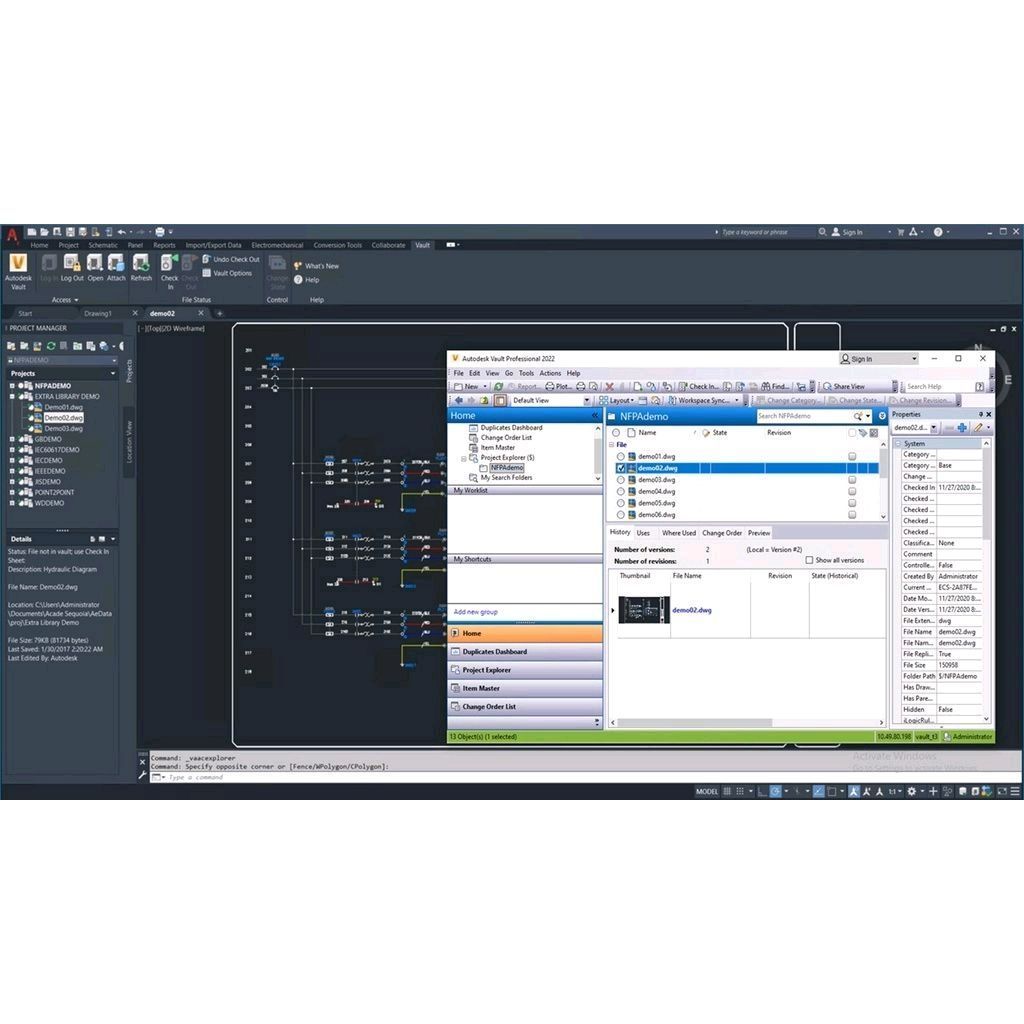Image resolution: width=1024 pixels, height=1024 pixels.
Task: Select the demo04.dwg radio button
Action: click(x=620, y=492)
